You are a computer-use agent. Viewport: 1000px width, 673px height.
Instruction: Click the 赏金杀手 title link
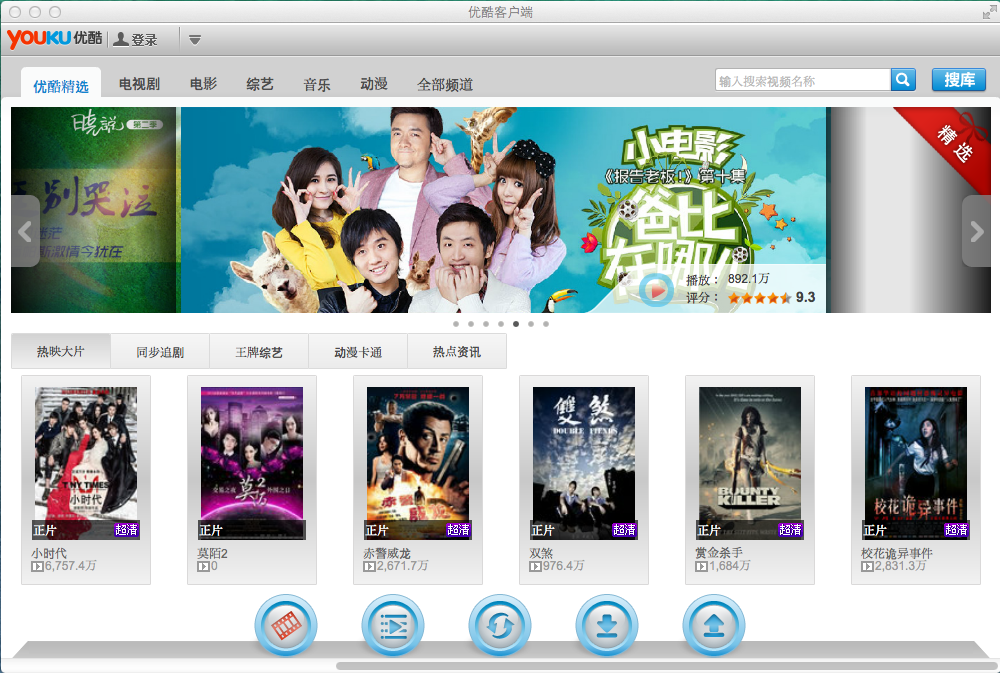point(719,553)
